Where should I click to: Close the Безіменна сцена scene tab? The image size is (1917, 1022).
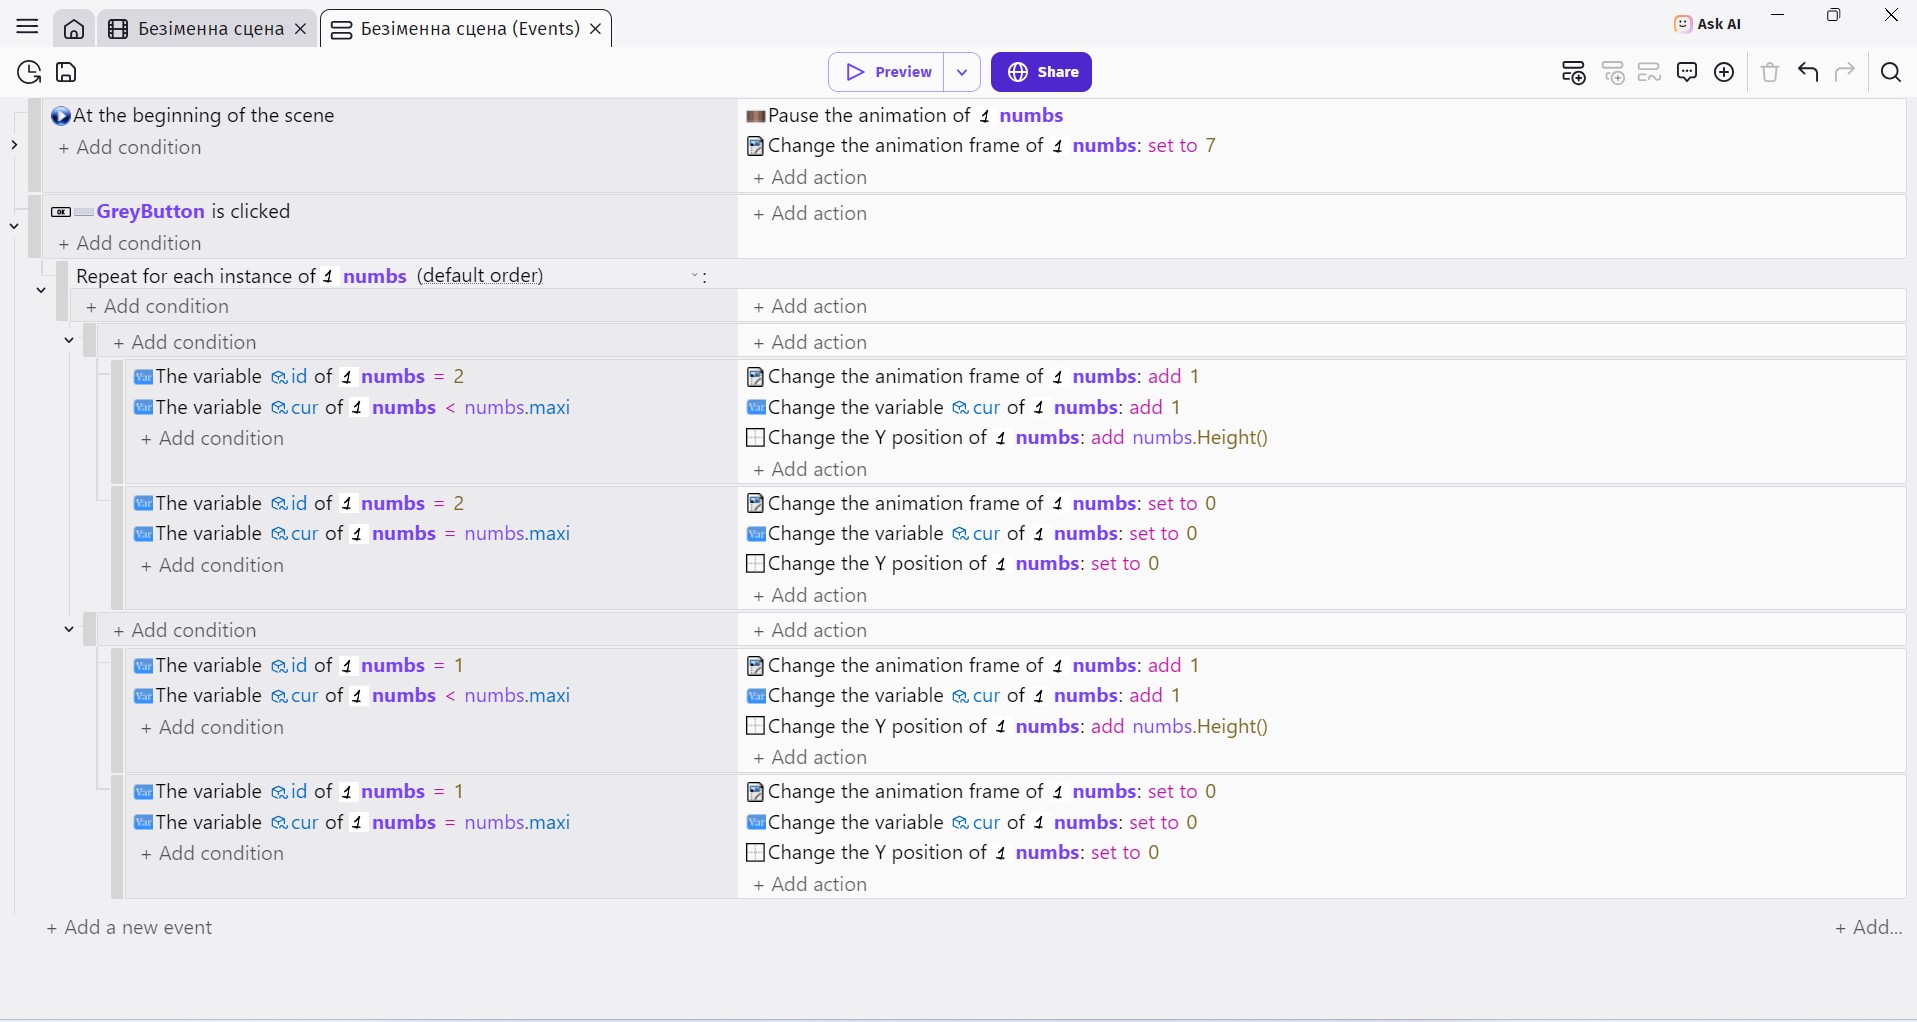click(x=300, y=29)
